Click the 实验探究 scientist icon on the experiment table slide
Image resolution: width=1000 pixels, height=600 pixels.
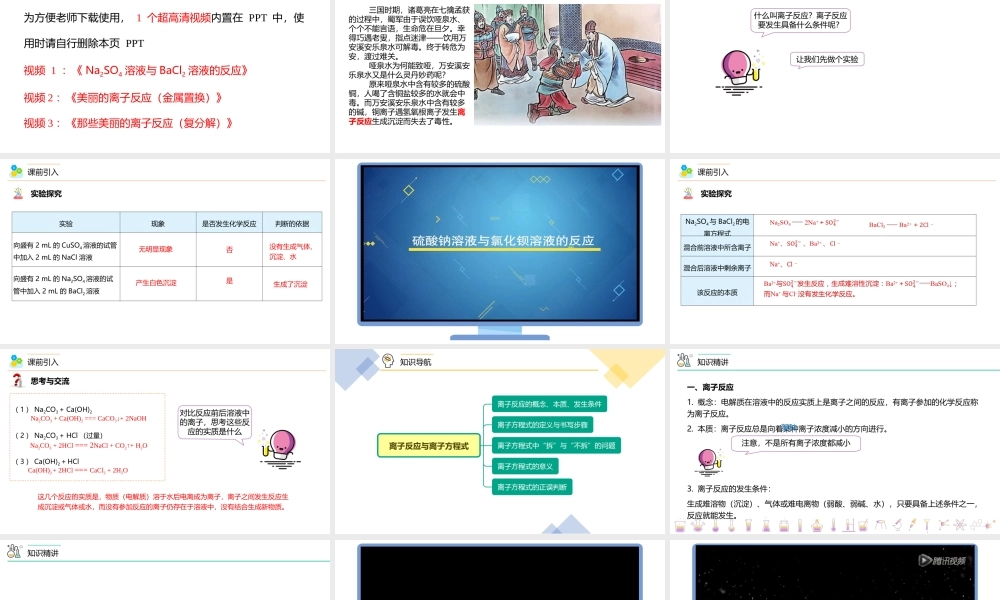click(x=18, y=193)
